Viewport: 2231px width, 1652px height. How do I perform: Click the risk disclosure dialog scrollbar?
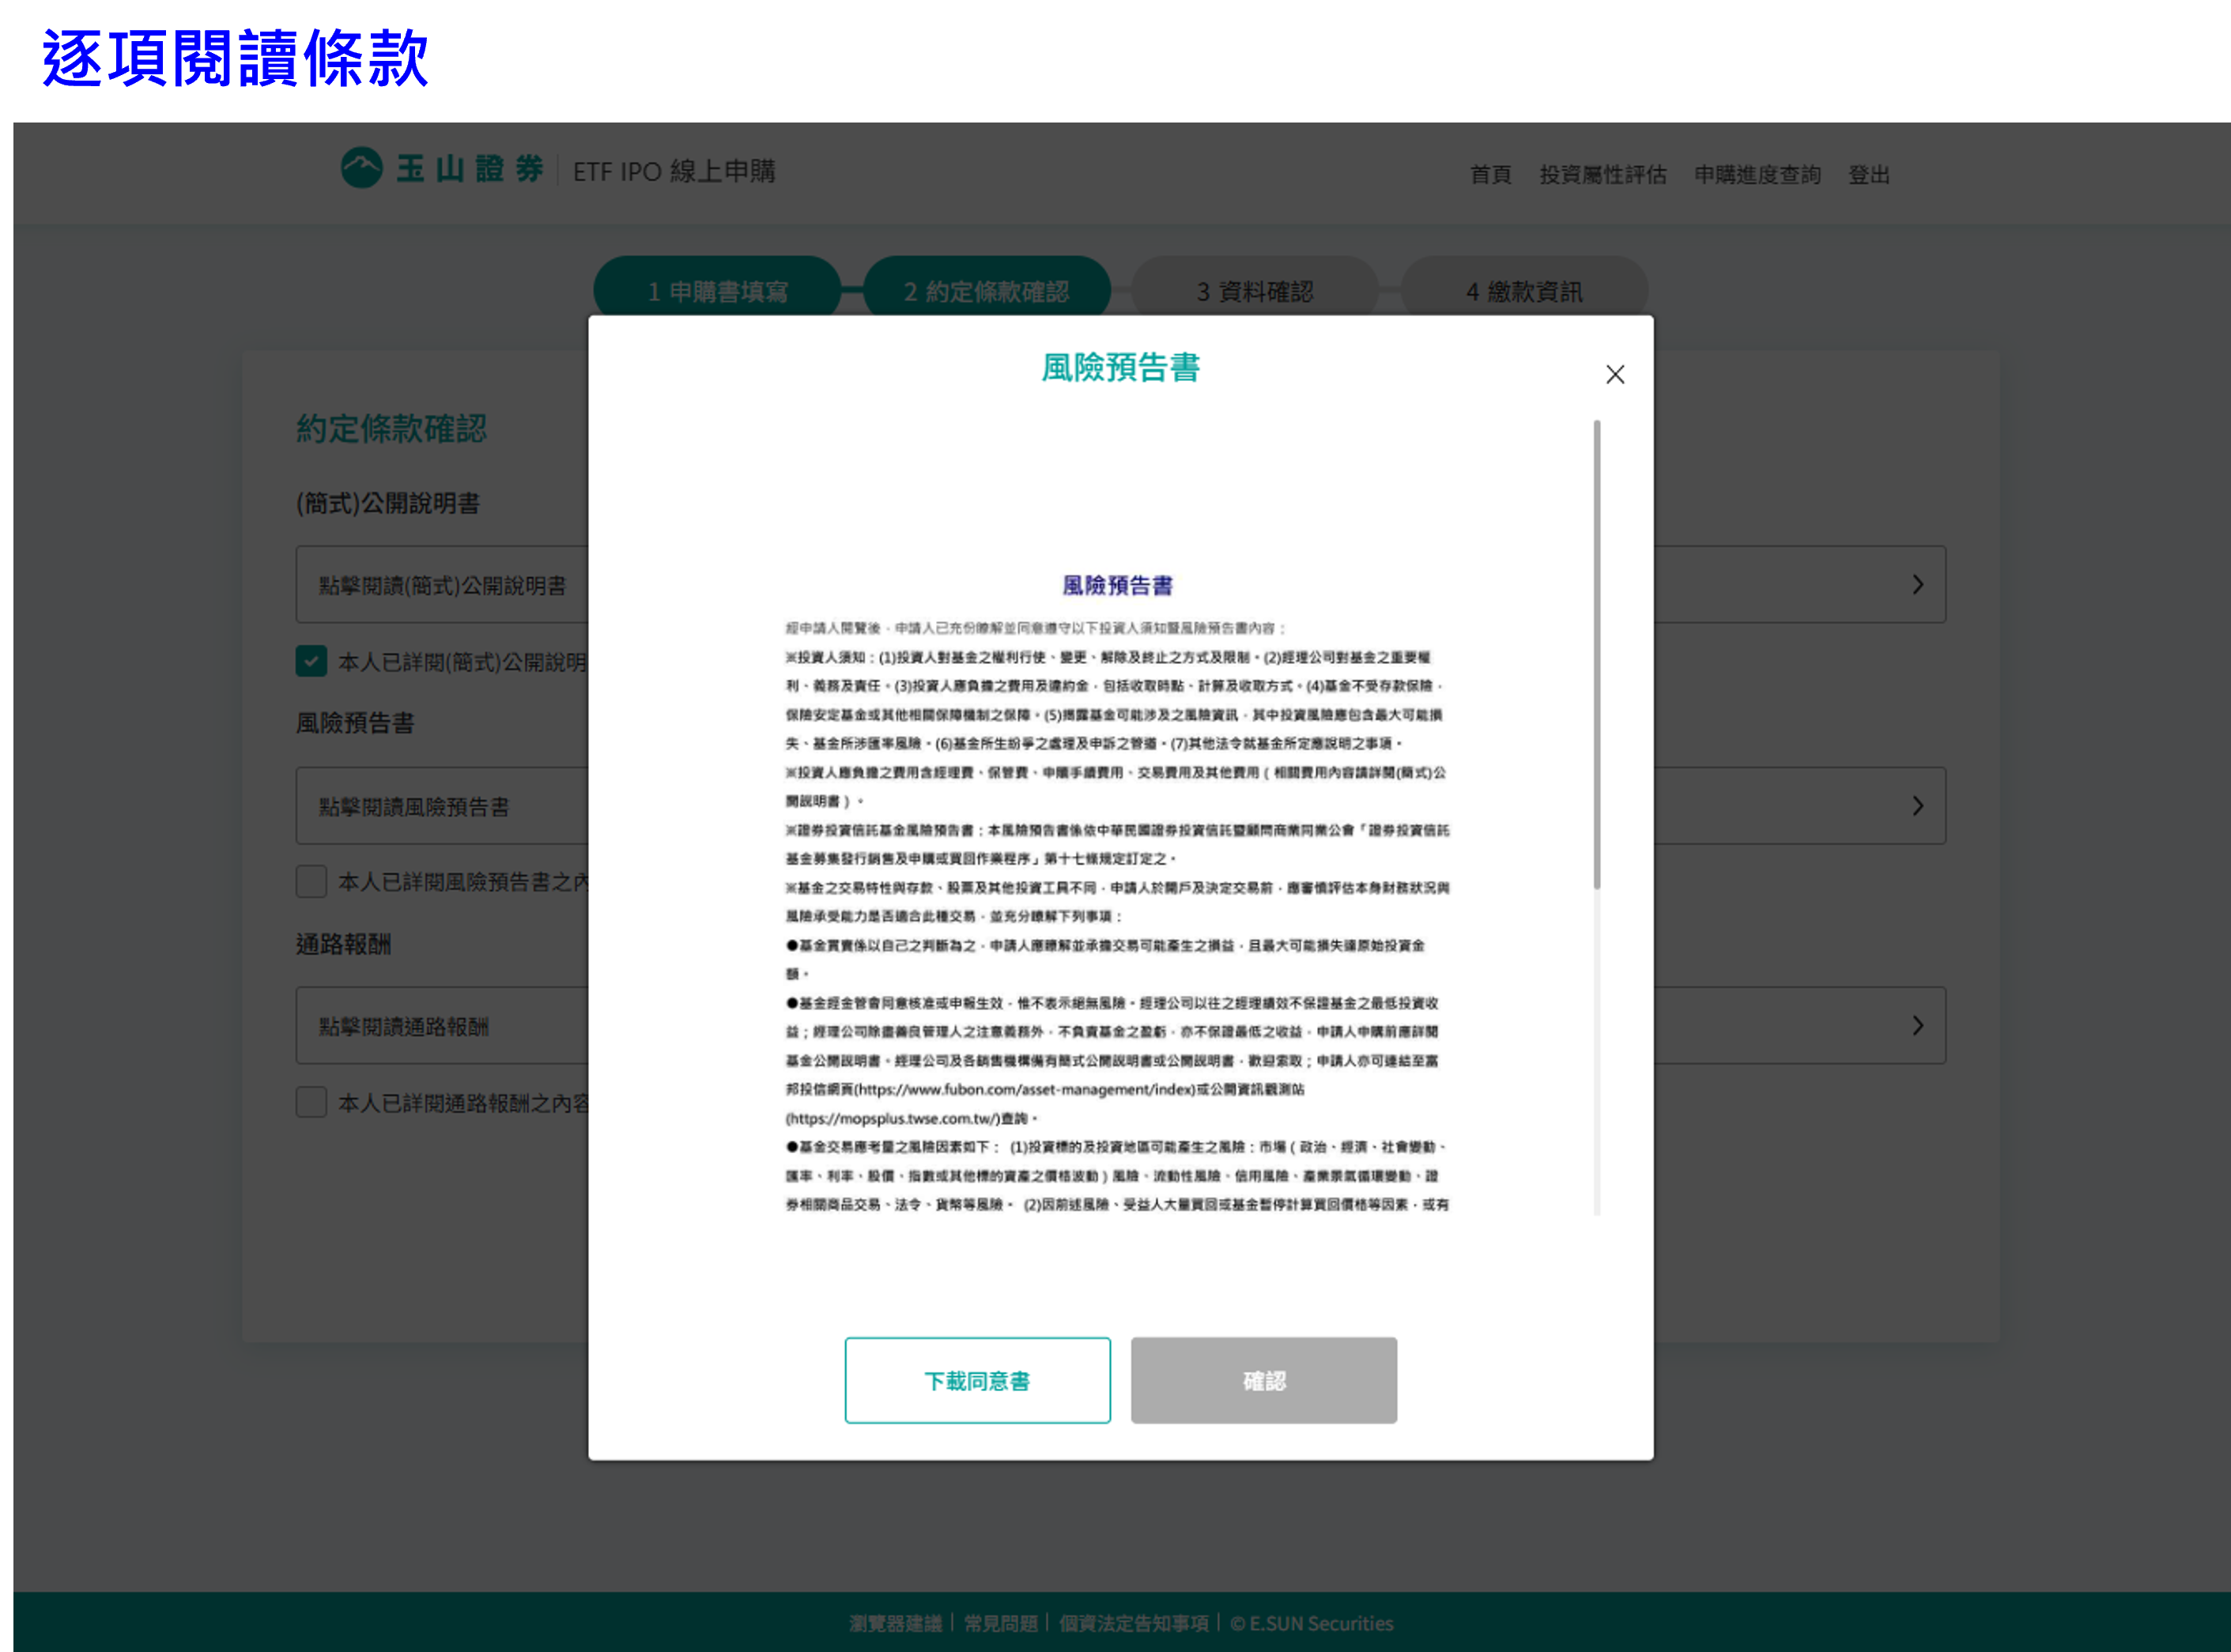1596,654
